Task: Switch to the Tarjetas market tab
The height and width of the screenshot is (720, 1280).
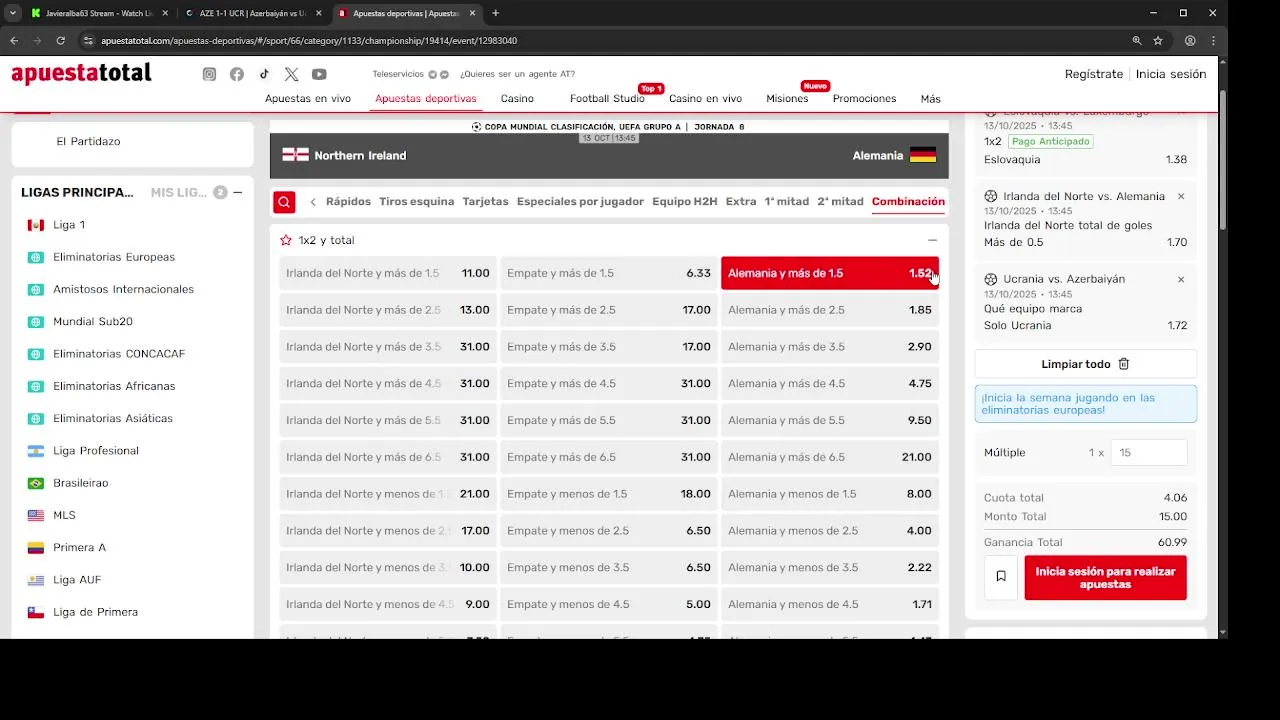Action: pos(485,202)
